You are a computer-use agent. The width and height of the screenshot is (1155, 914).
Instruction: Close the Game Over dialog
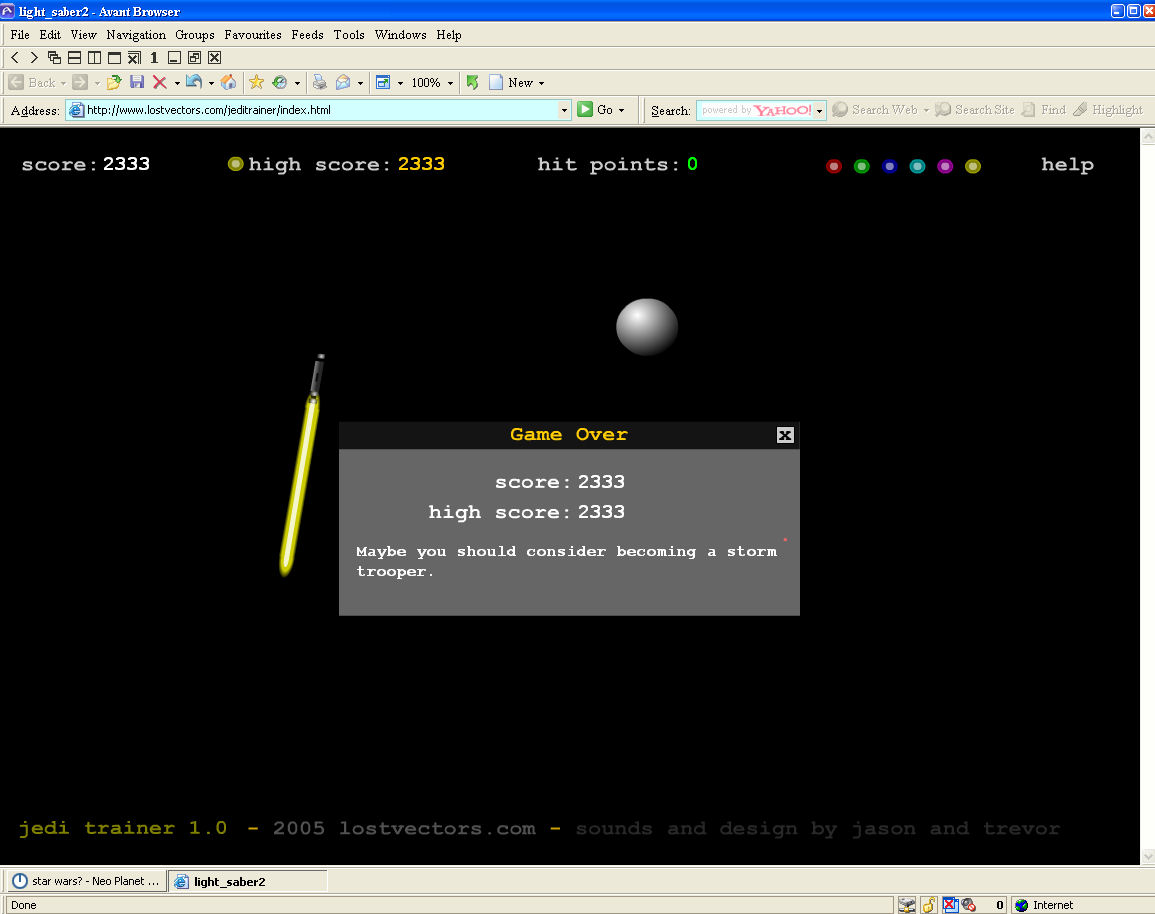(x=785, y=435)
